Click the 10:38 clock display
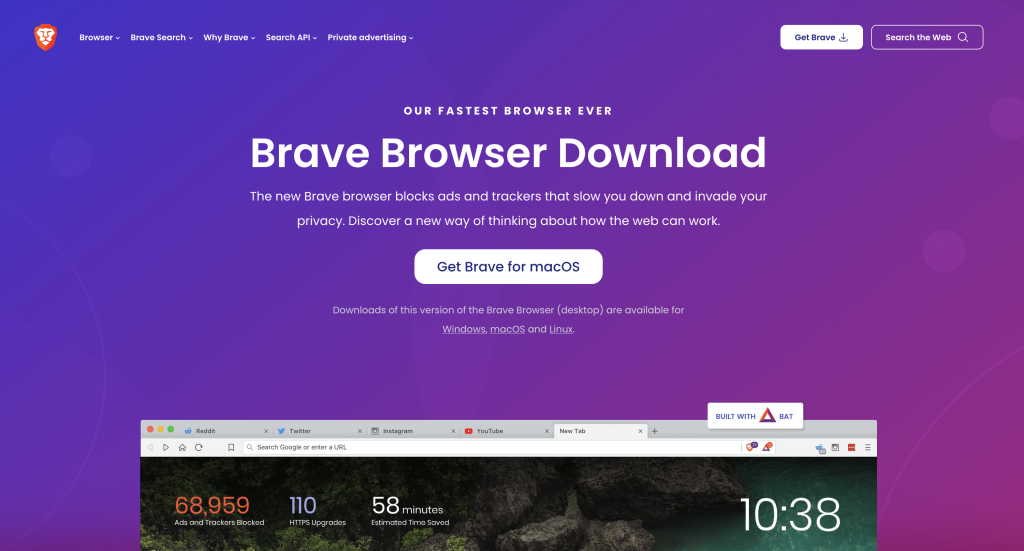Viewport: 1024px width, 551px height. point(790,514)
